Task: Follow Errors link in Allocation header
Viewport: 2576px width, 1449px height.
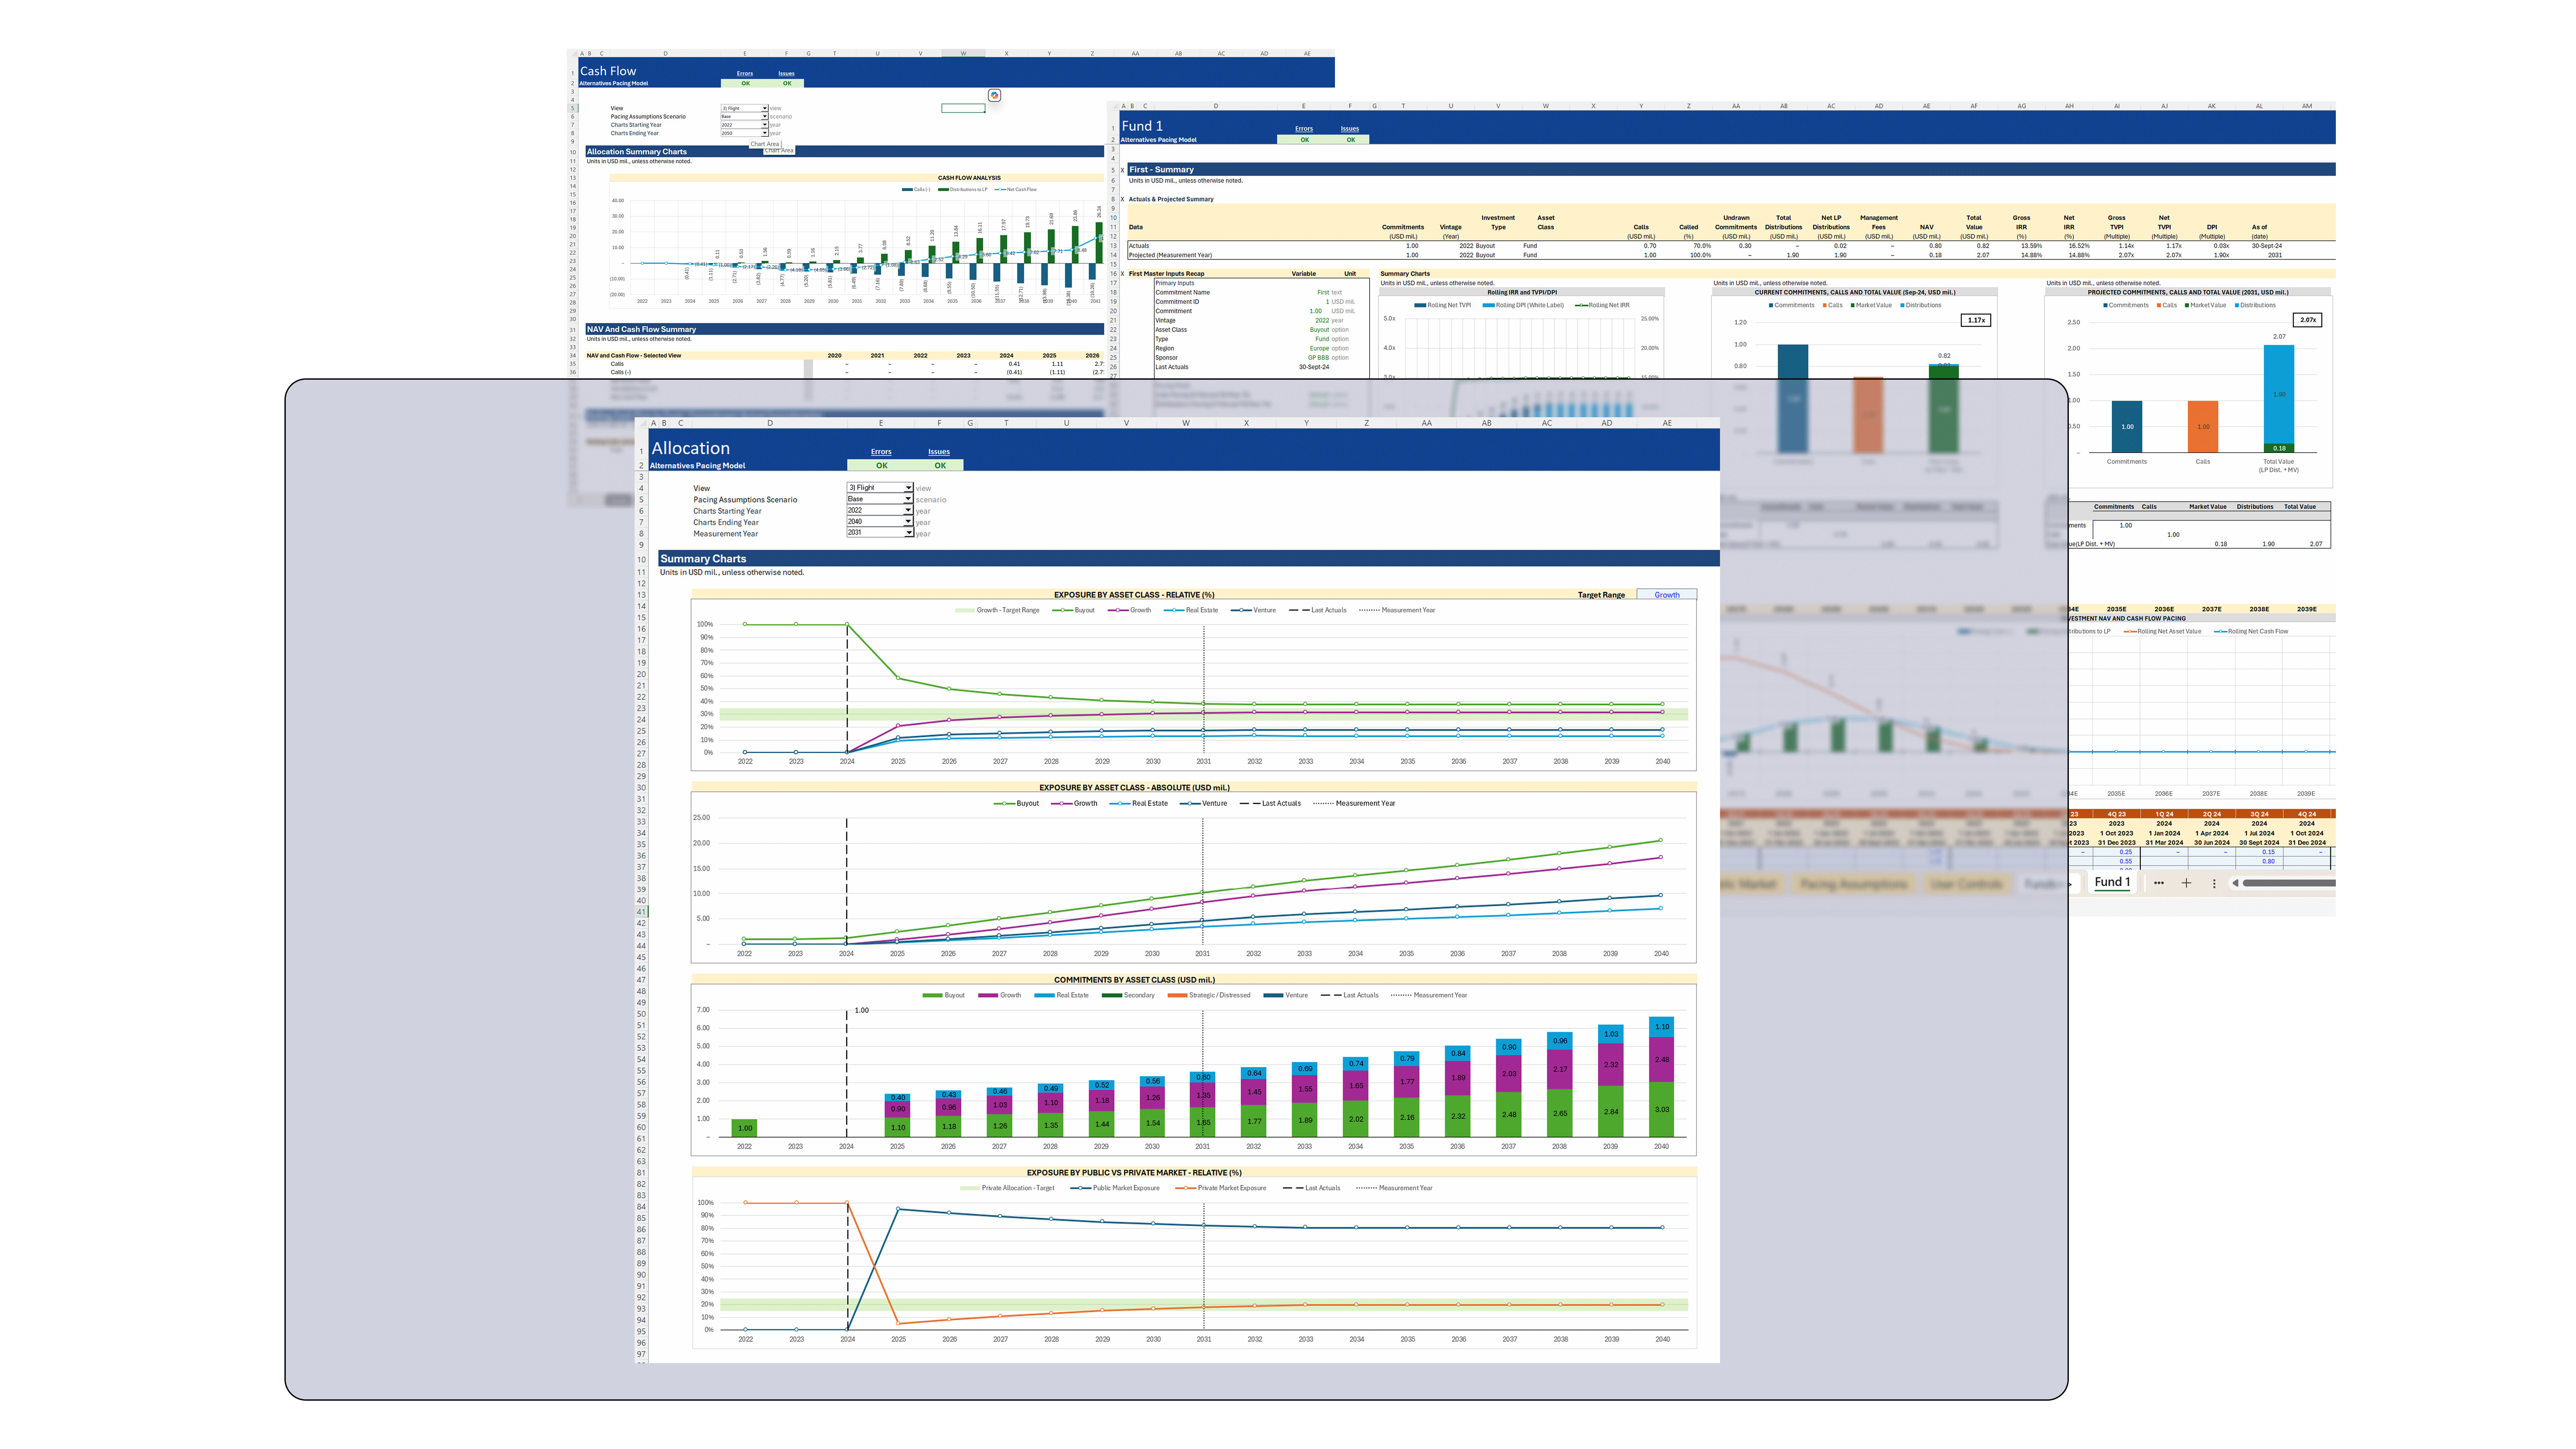Action: [881, 452]
